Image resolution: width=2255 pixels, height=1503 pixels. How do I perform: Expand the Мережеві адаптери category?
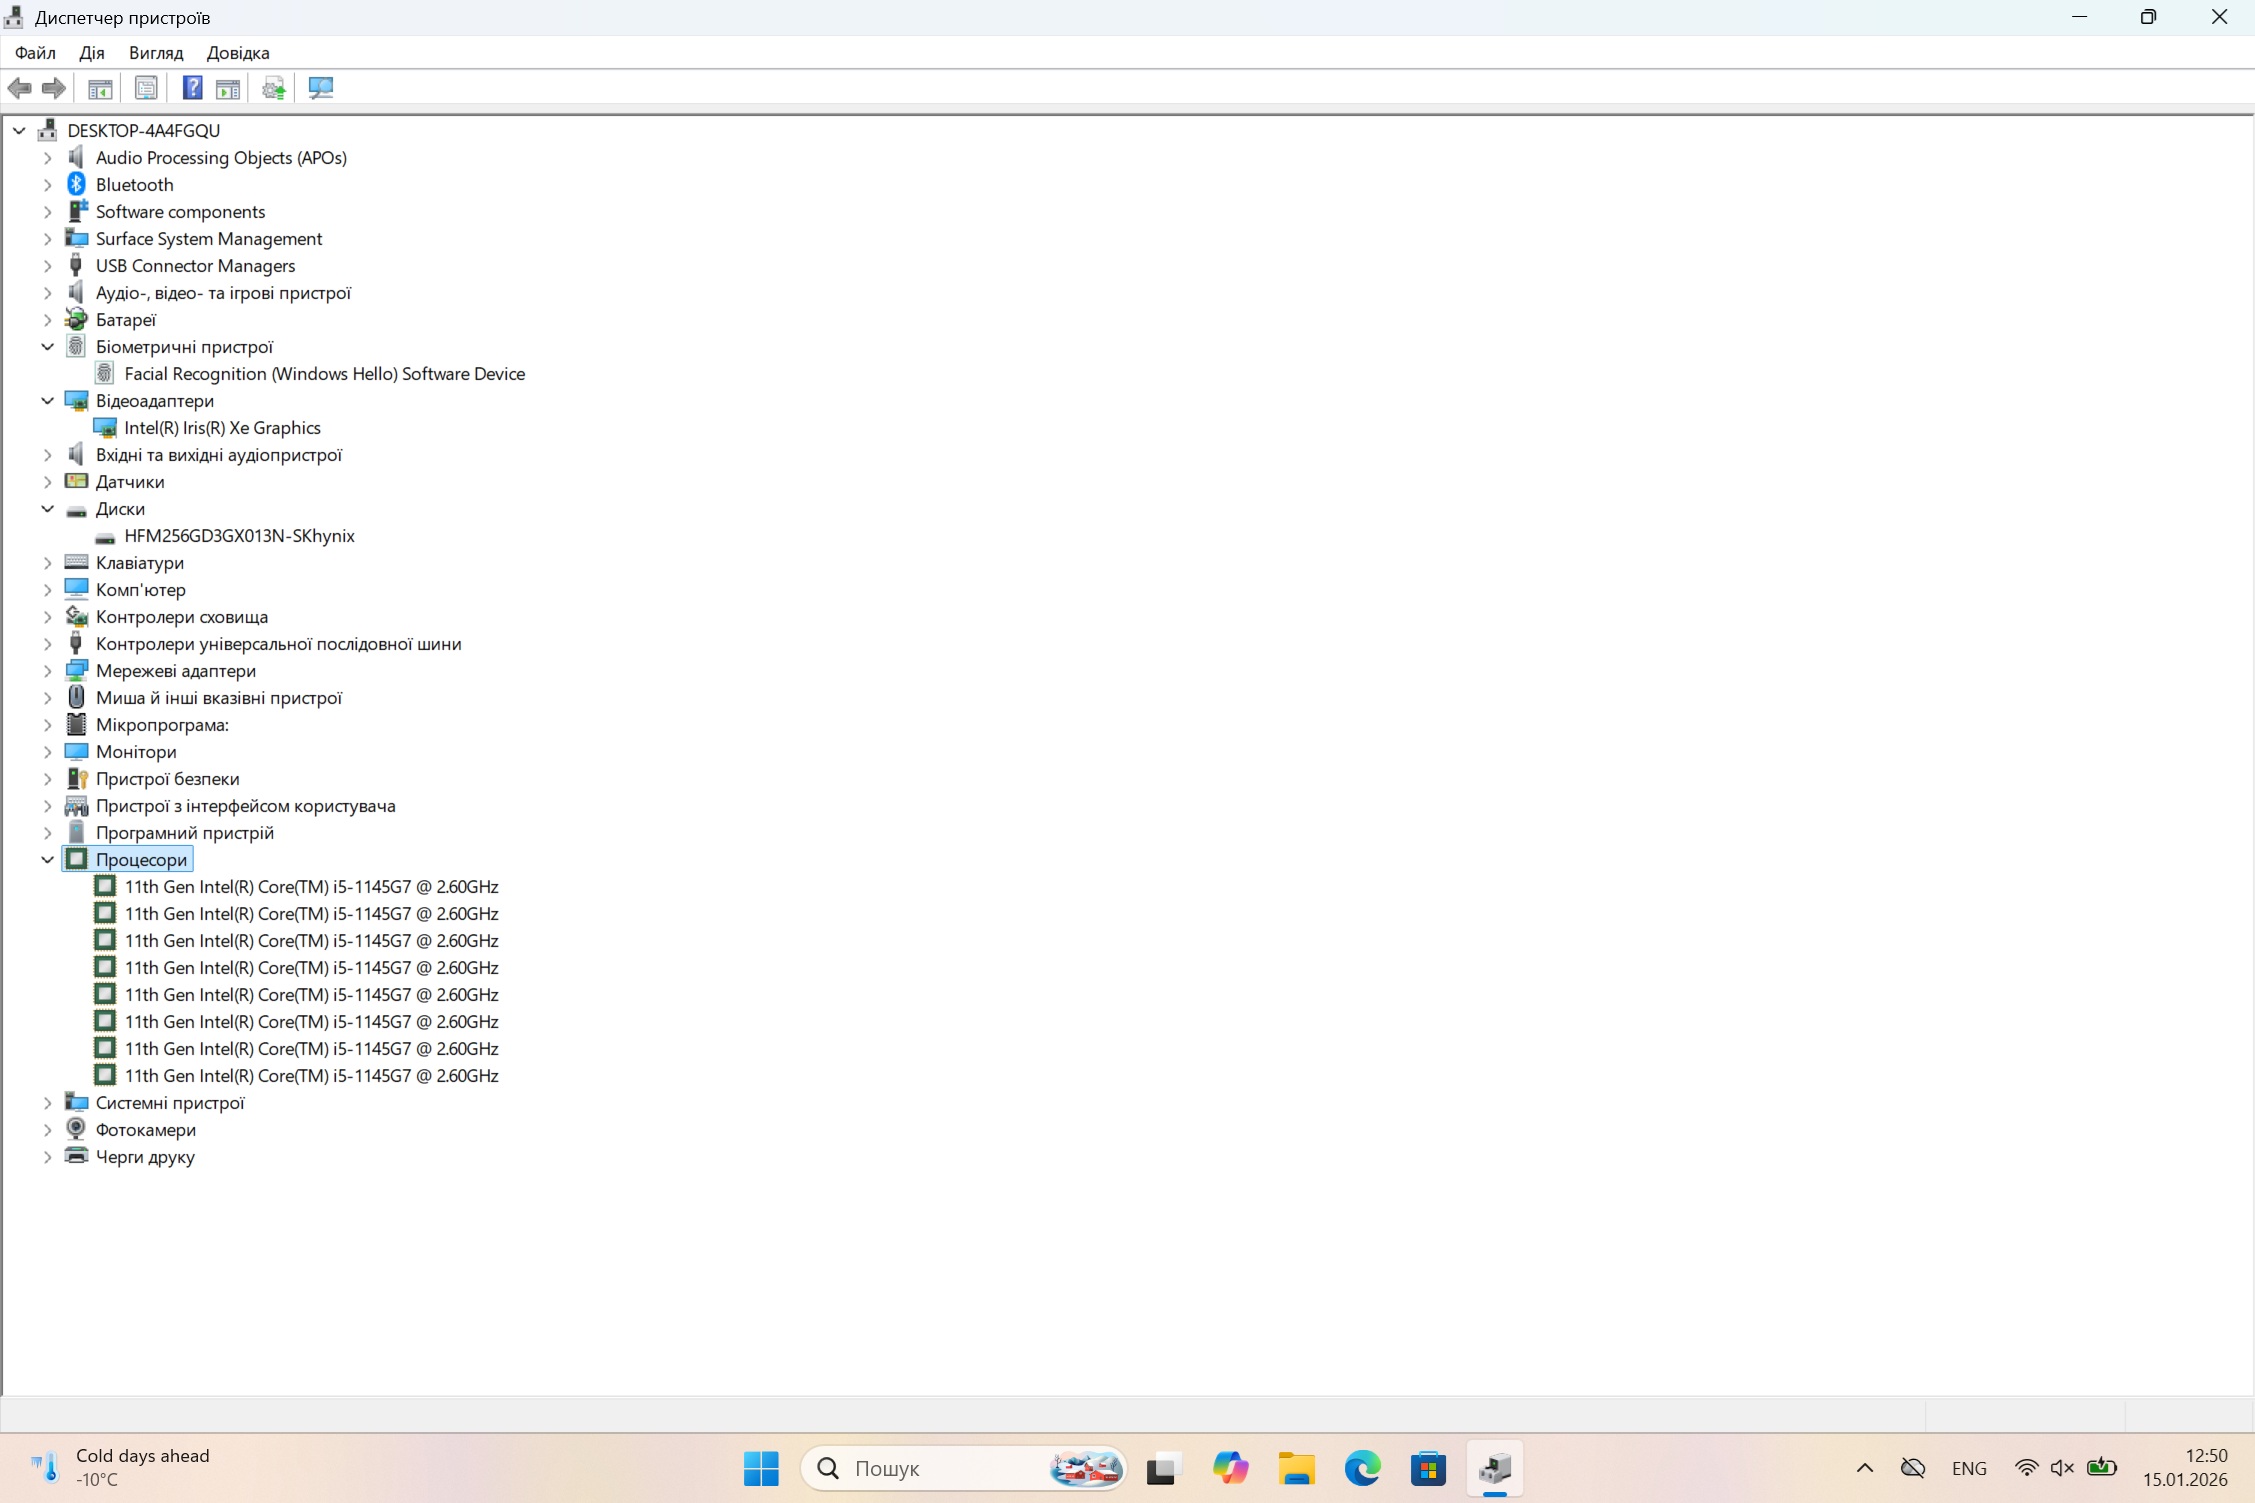tap(47, 671)
